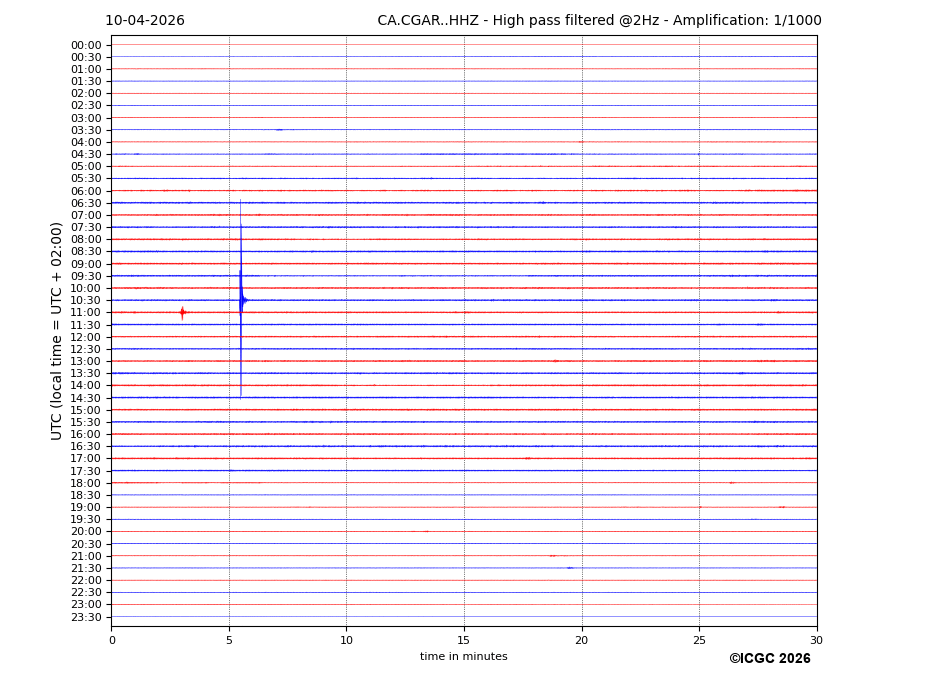The width and height of the screenshot is (927, 696).
Task: Click the date label 10-04-2026
Action: (x=145, y=21)
